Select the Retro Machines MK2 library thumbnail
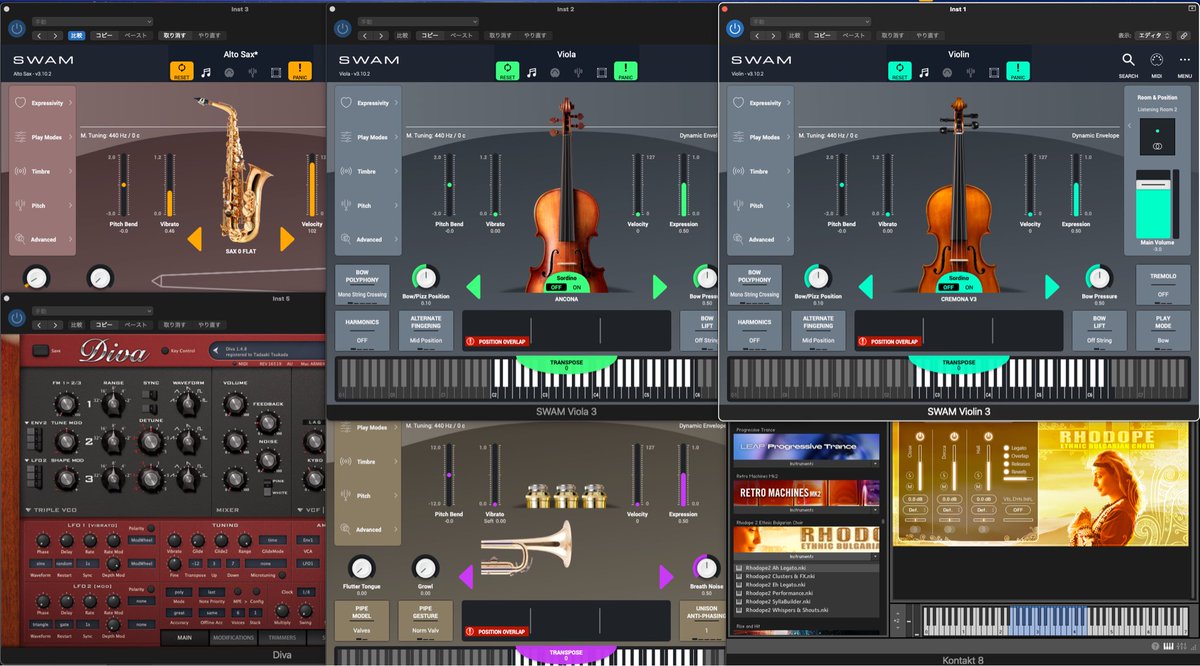The image size is (1200, 666). (x=806, y=493)
